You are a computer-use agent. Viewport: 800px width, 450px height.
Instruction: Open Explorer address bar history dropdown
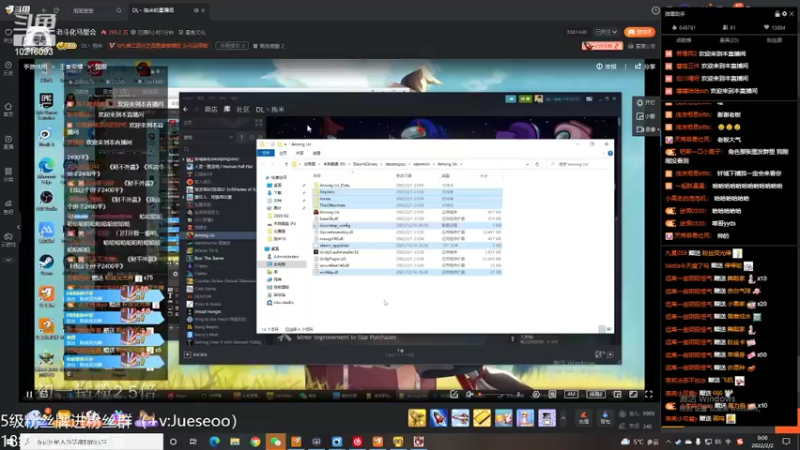point(527,164)
